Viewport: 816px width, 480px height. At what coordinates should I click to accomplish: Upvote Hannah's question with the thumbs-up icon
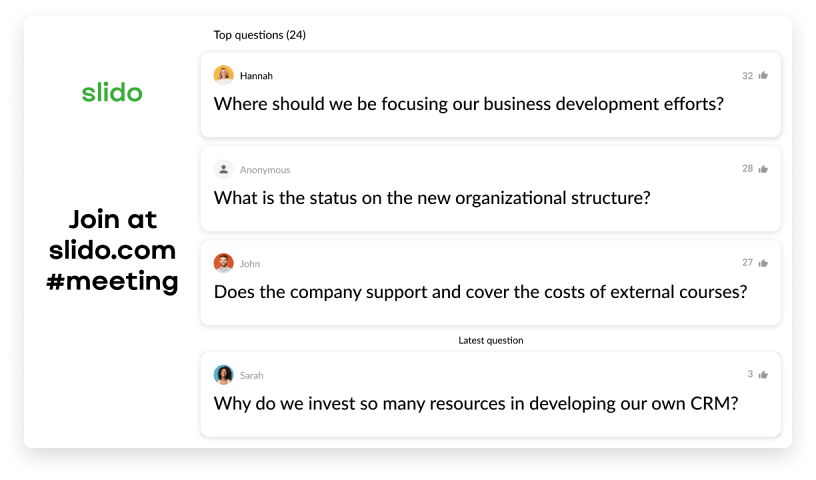pos(763,75)
